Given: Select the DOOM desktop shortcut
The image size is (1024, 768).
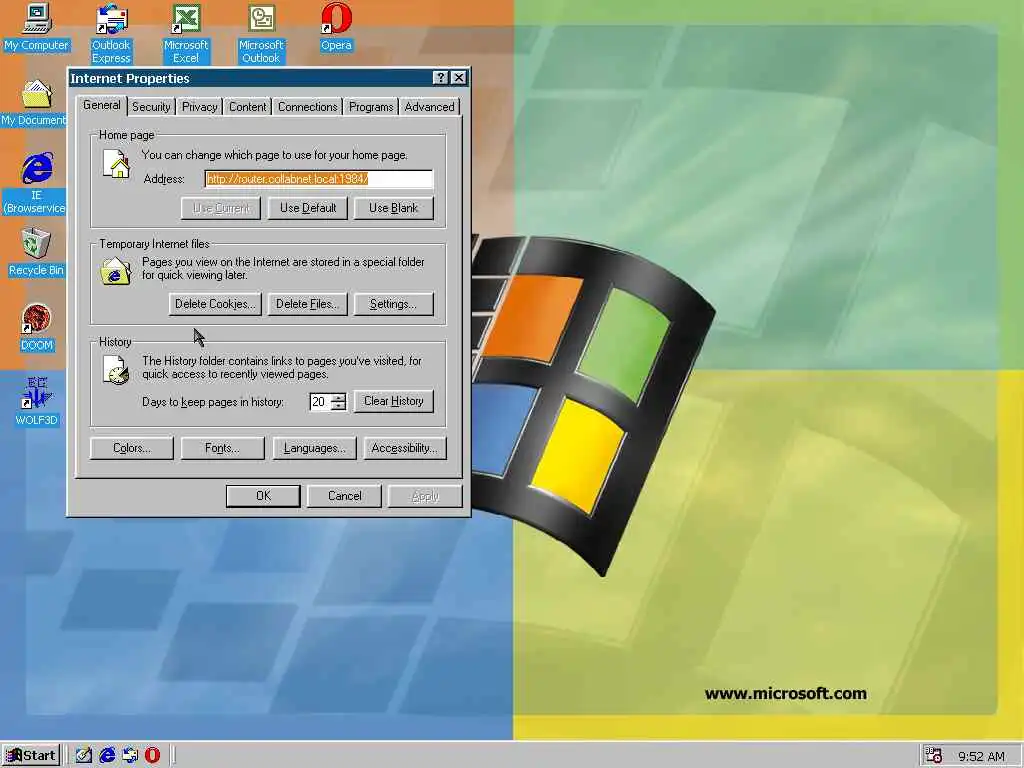Looking at the screenshot, I should [x=37, y=327].
